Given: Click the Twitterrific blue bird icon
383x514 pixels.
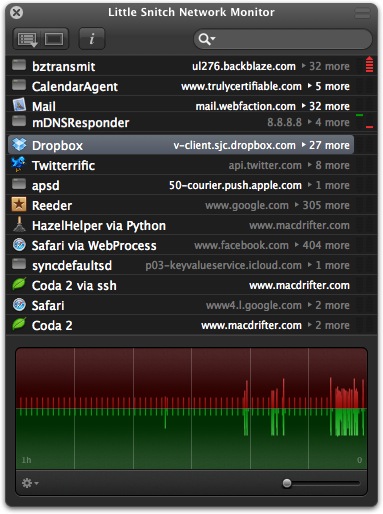Looking at the screenshot, I should click(x=18, y=164).
